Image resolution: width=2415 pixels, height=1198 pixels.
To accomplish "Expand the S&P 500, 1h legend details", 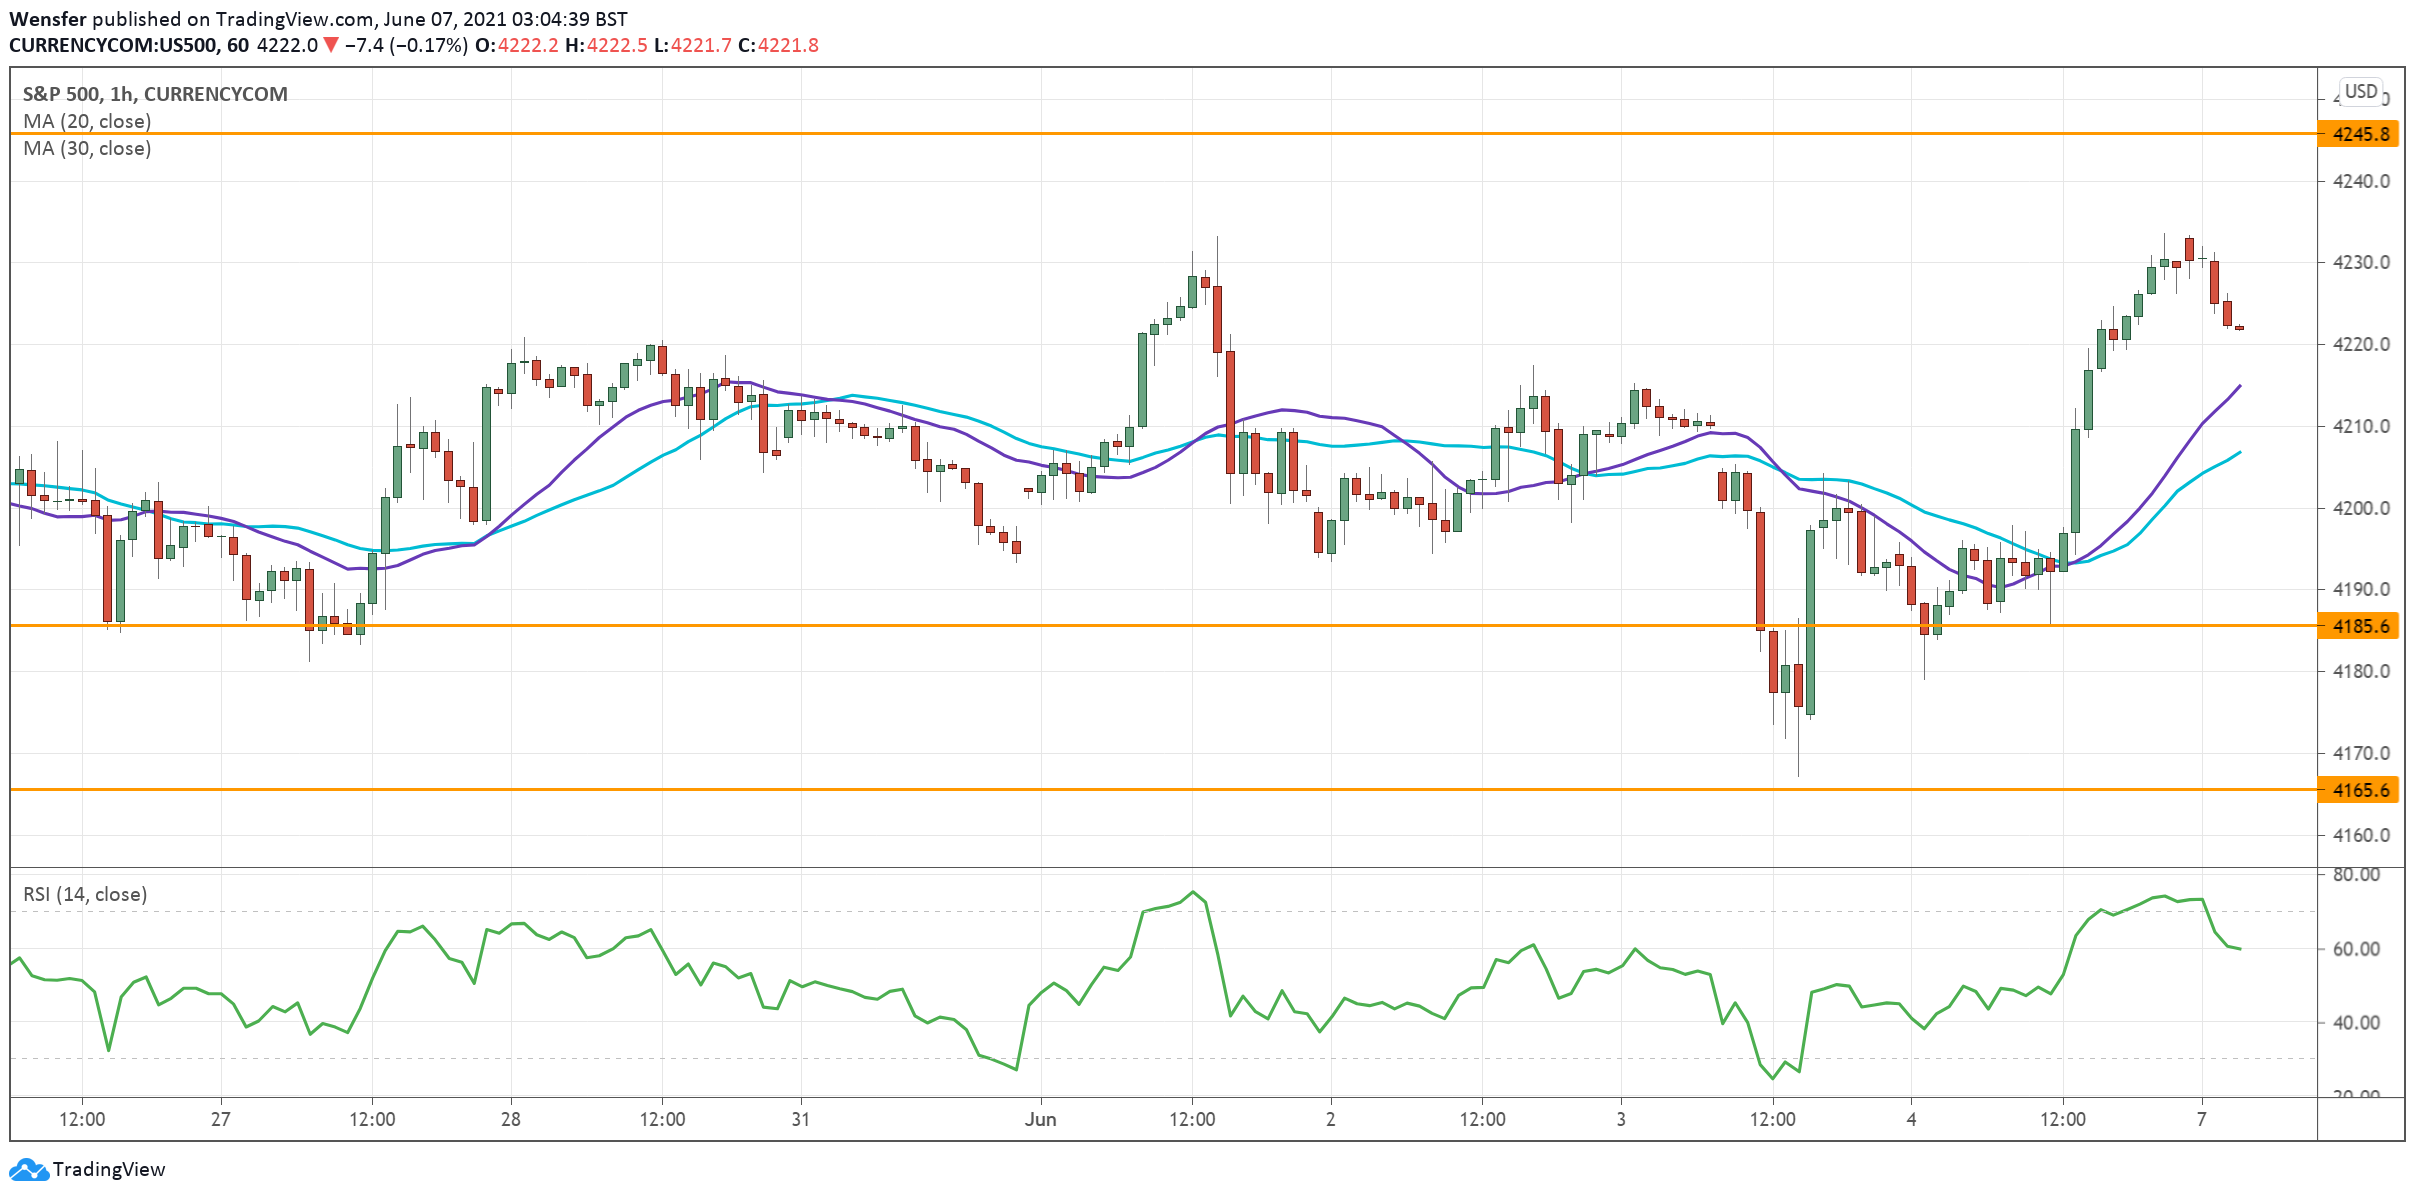I will click(x=153, y=93).
